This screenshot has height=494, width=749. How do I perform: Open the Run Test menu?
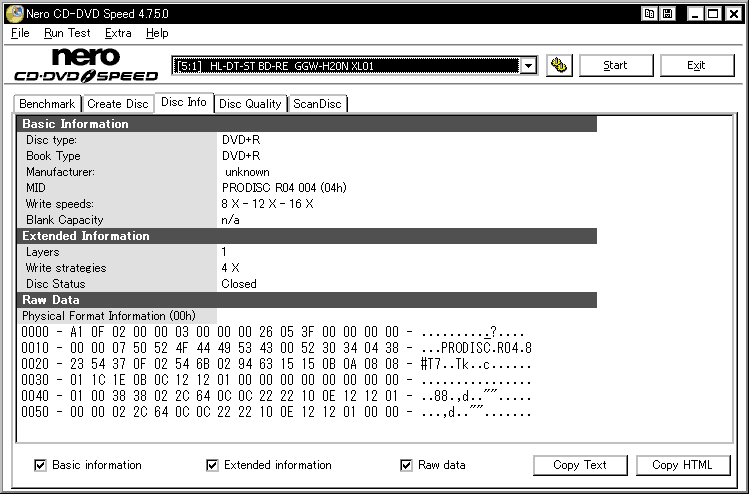point(67,33)
